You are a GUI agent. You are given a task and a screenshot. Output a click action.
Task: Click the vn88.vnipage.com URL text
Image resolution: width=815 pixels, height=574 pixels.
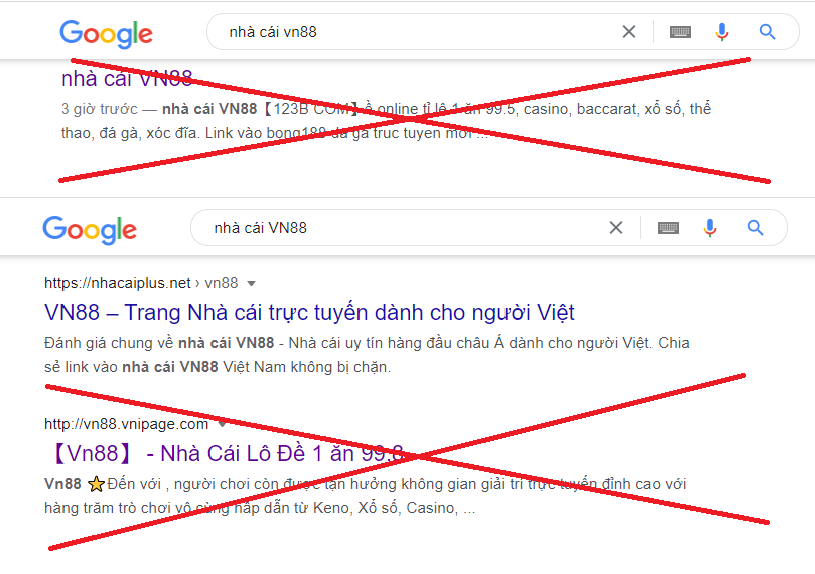coord(126,424)
